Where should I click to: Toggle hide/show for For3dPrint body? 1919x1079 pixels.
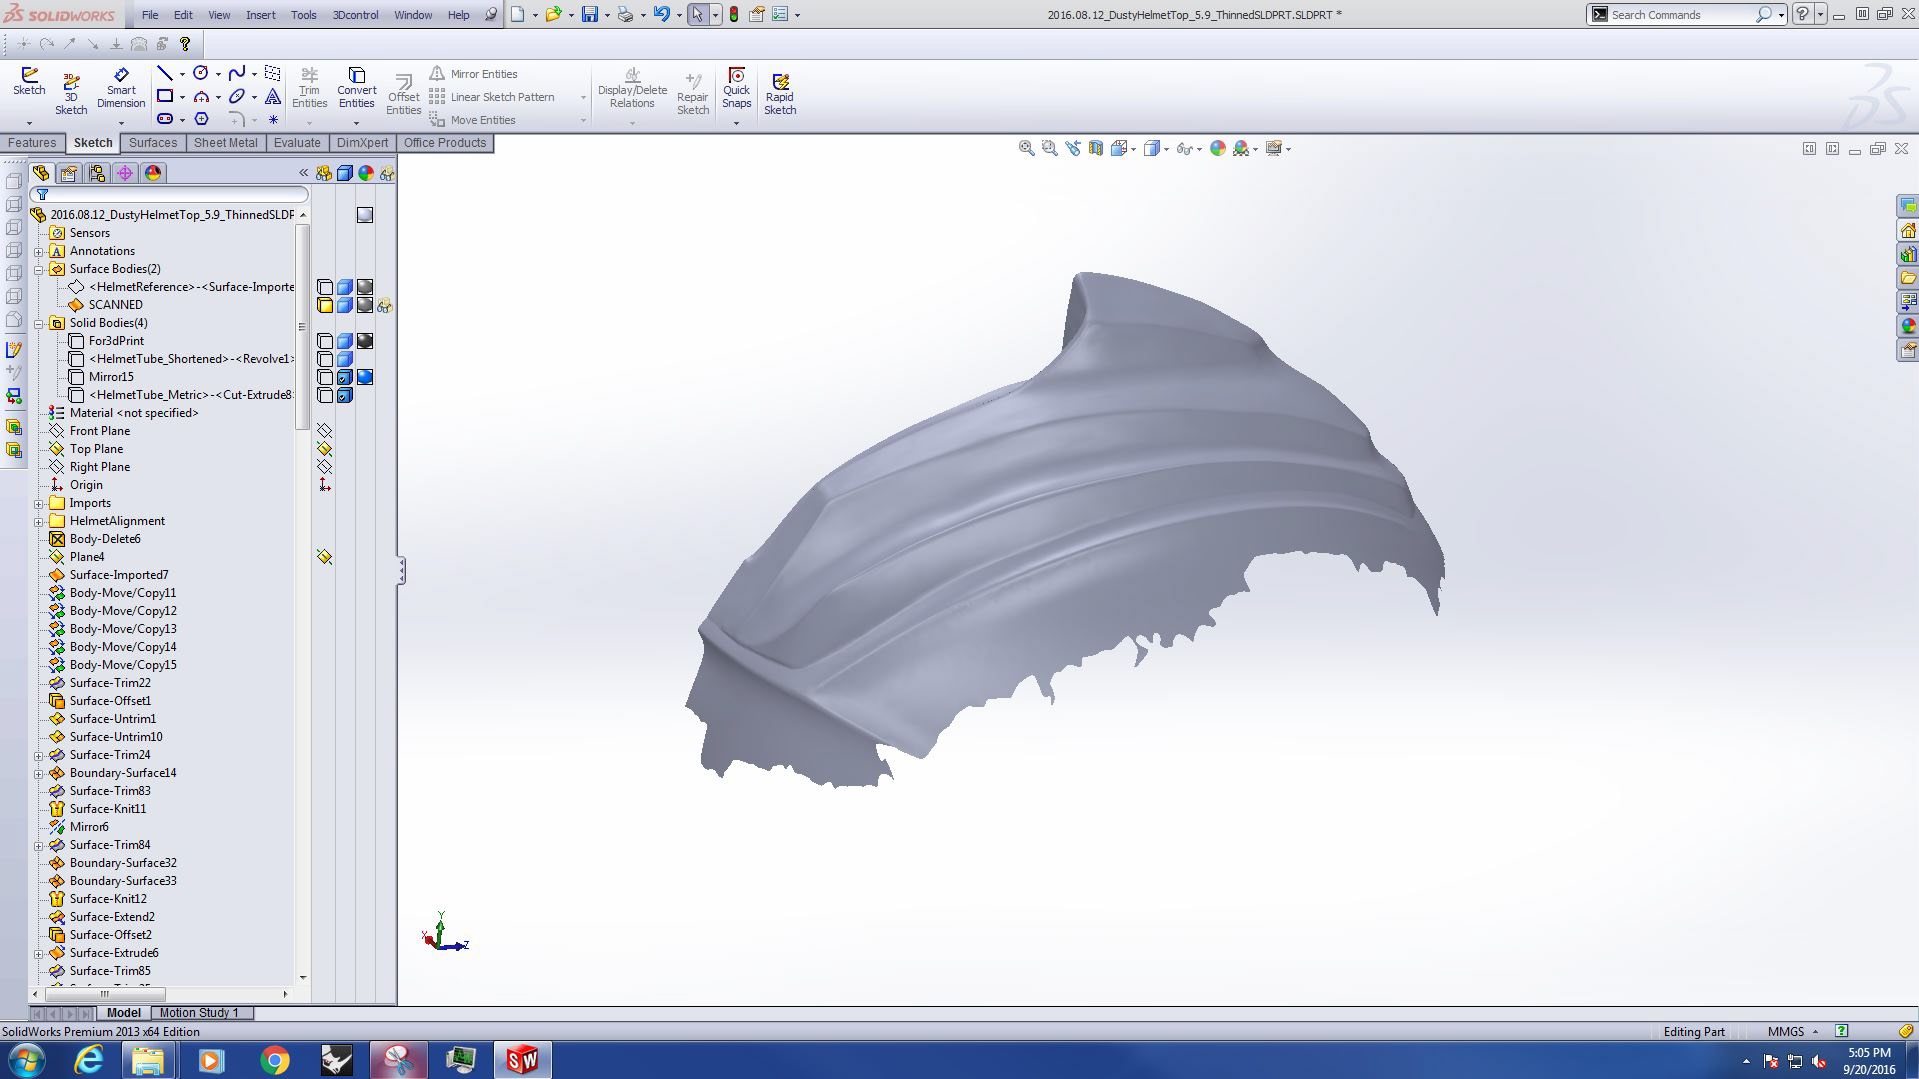(x=325, y=341)
